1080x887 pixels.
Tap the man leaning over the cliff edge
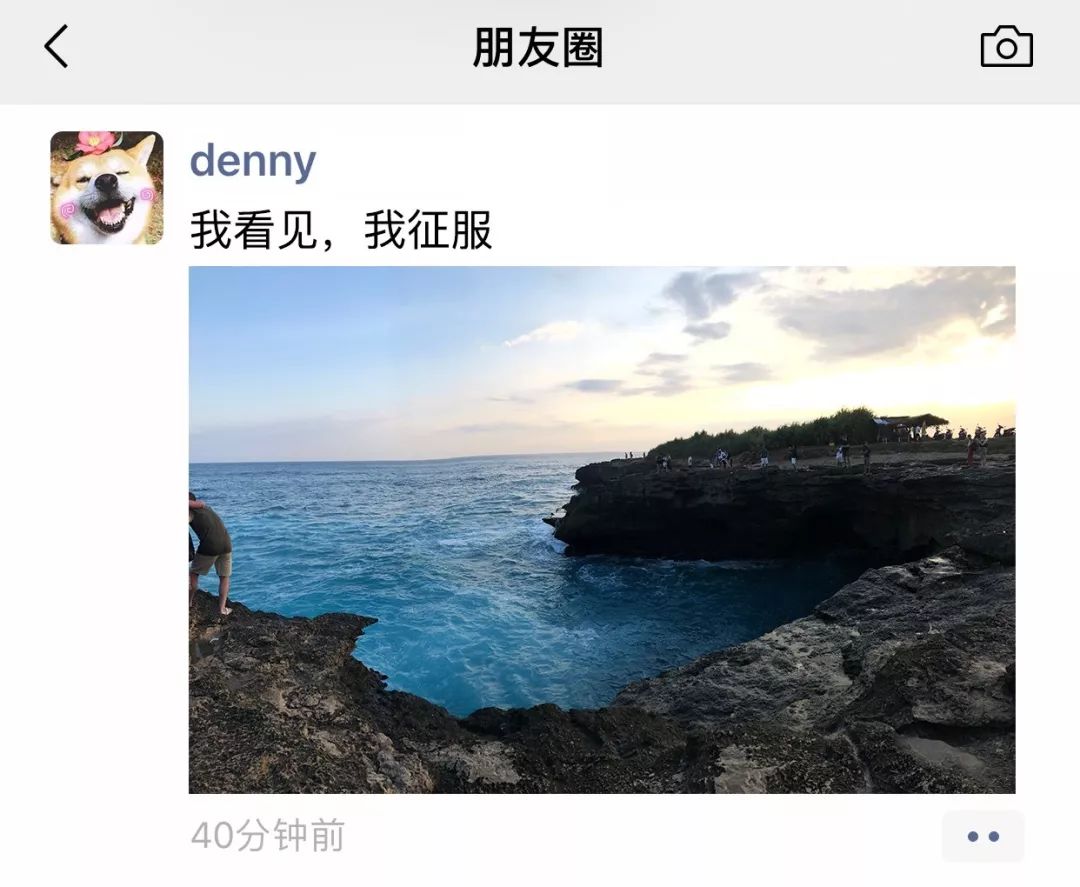coord(210,551)
